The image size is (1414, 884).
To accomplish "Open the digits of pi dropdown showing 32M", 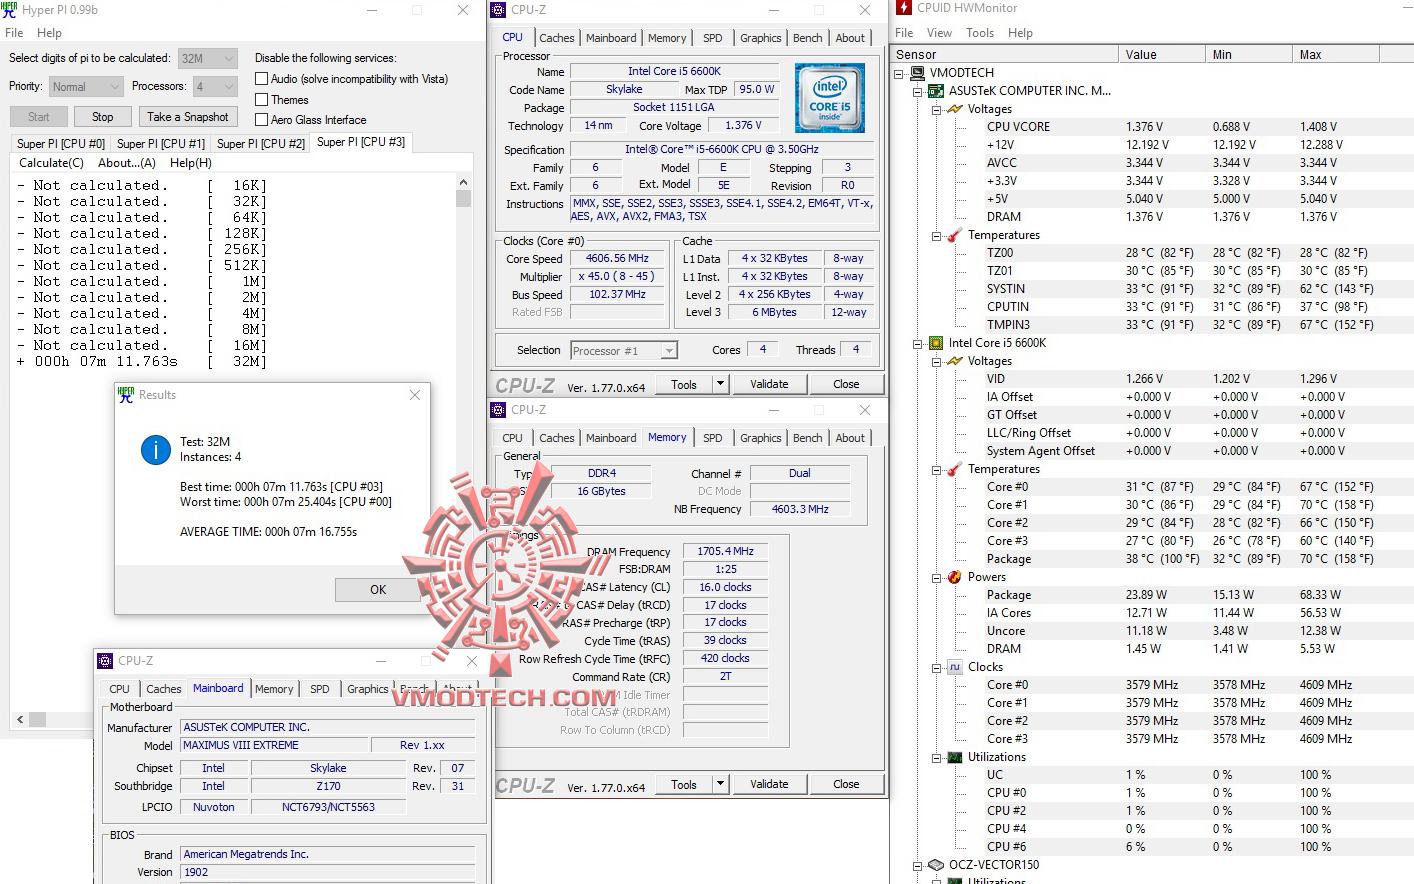I will [x=227, y=58].
